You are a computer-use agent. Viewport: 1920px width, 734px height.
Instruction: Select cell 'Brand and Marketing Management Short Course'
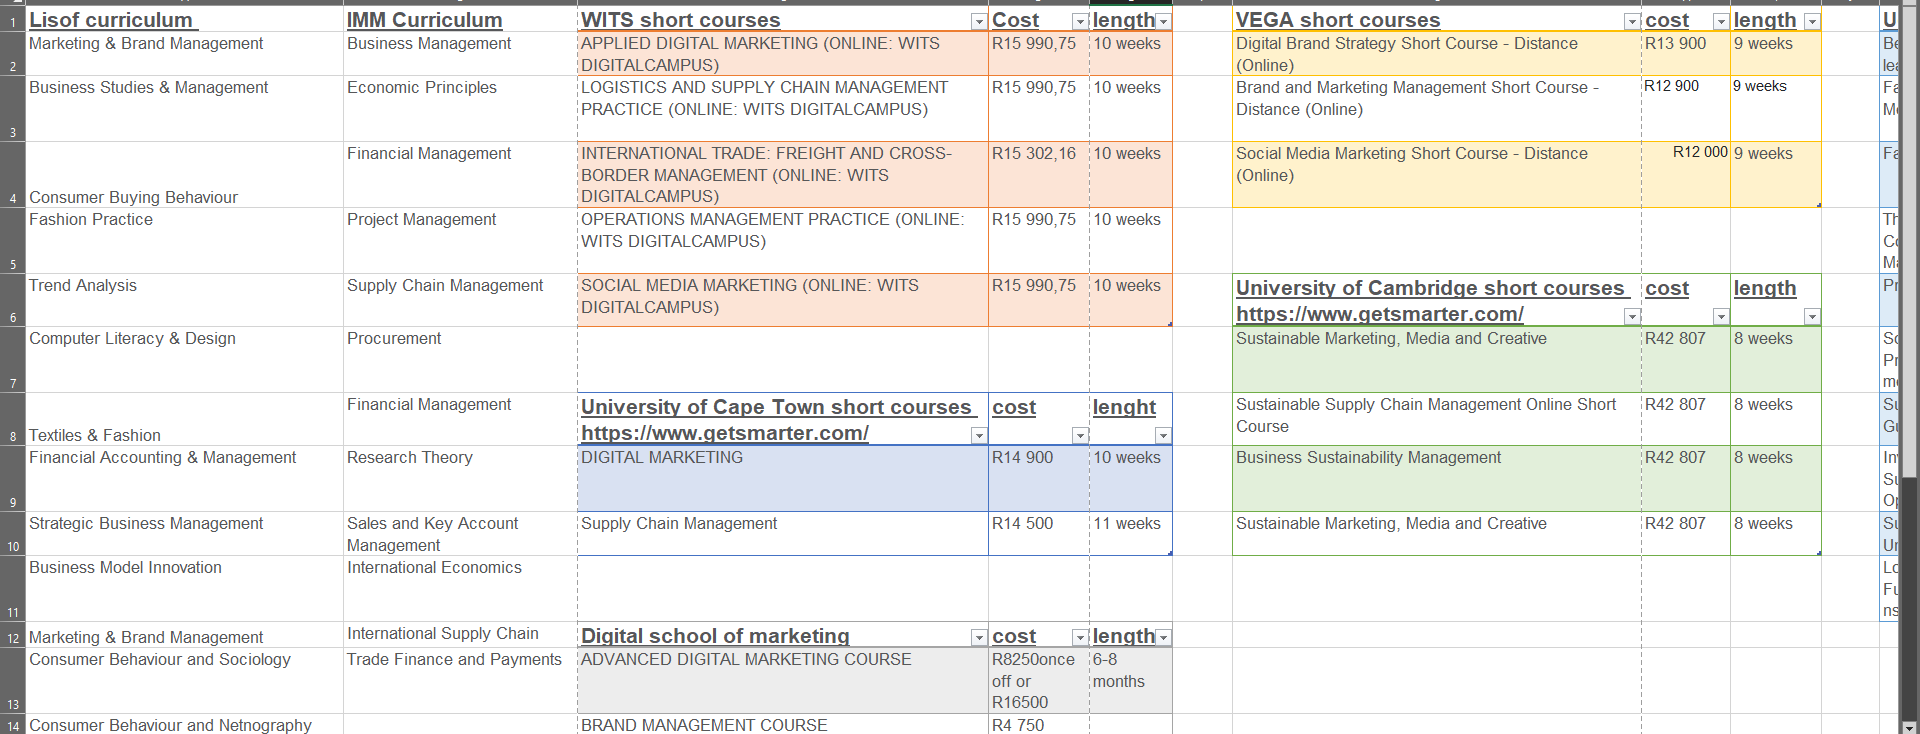click(x=1437, y=109)
